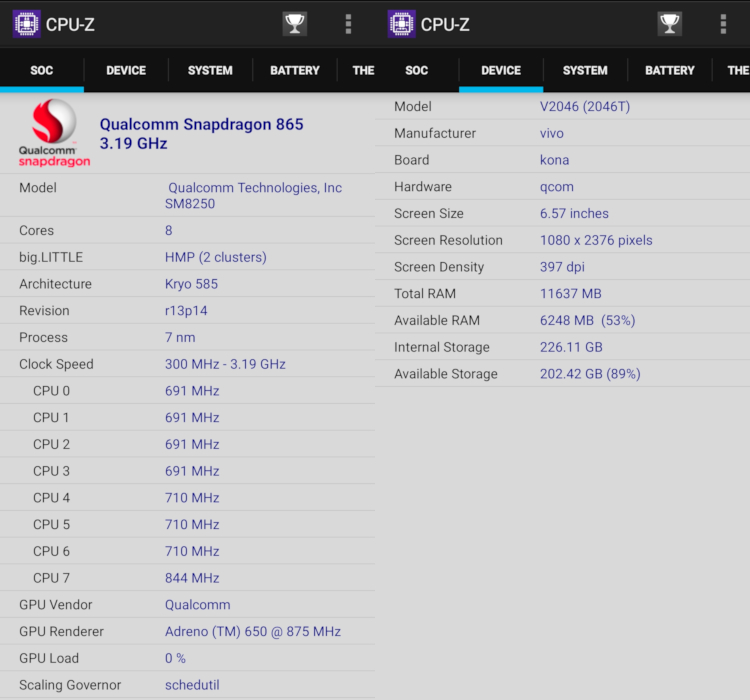Tap 'Kryo 585' architecture value
This screenshot has width=750, height=700.
191,284
